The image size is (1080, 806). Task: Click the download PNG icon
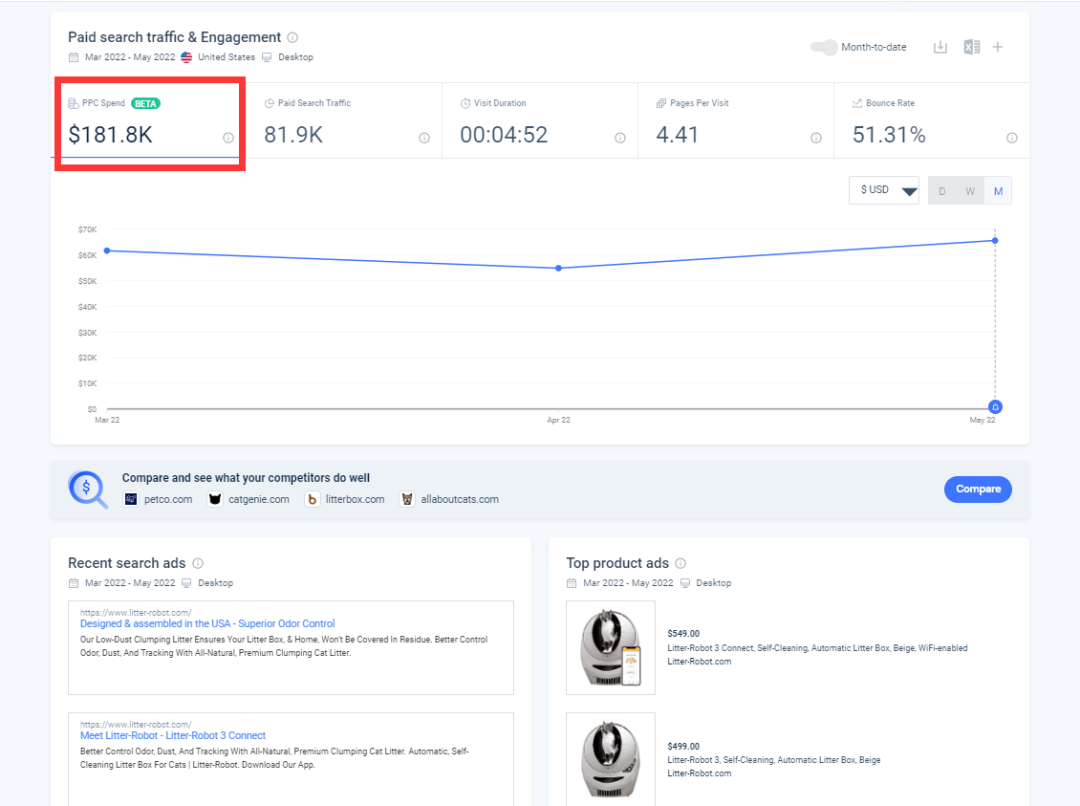coord(940,47)
